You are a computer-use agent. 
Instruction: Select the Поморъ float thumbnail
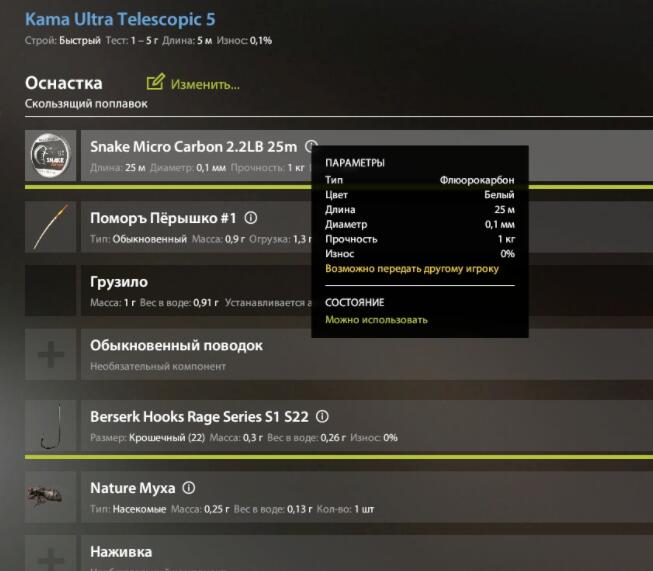pyautogui.click(x=50, y=227)
